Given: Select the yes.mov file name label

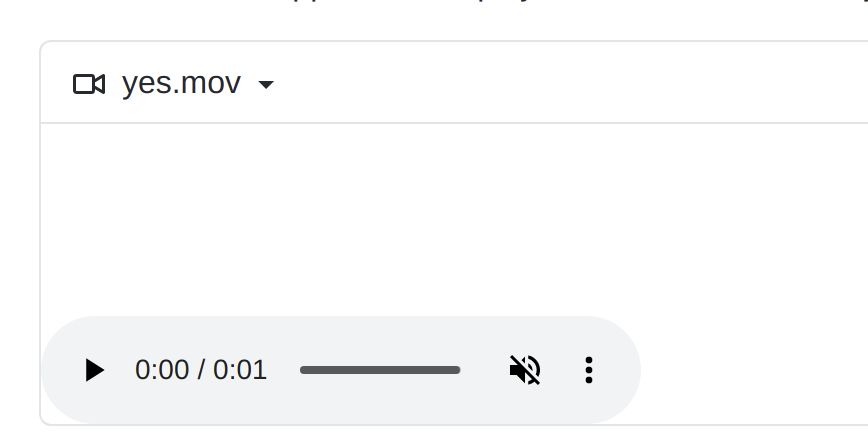Looking at the screenshot, I should 181,84.
